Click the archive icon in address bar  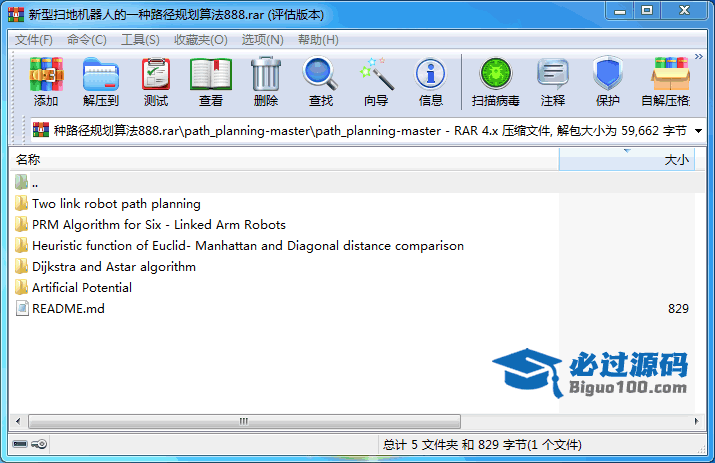[41, 130]
